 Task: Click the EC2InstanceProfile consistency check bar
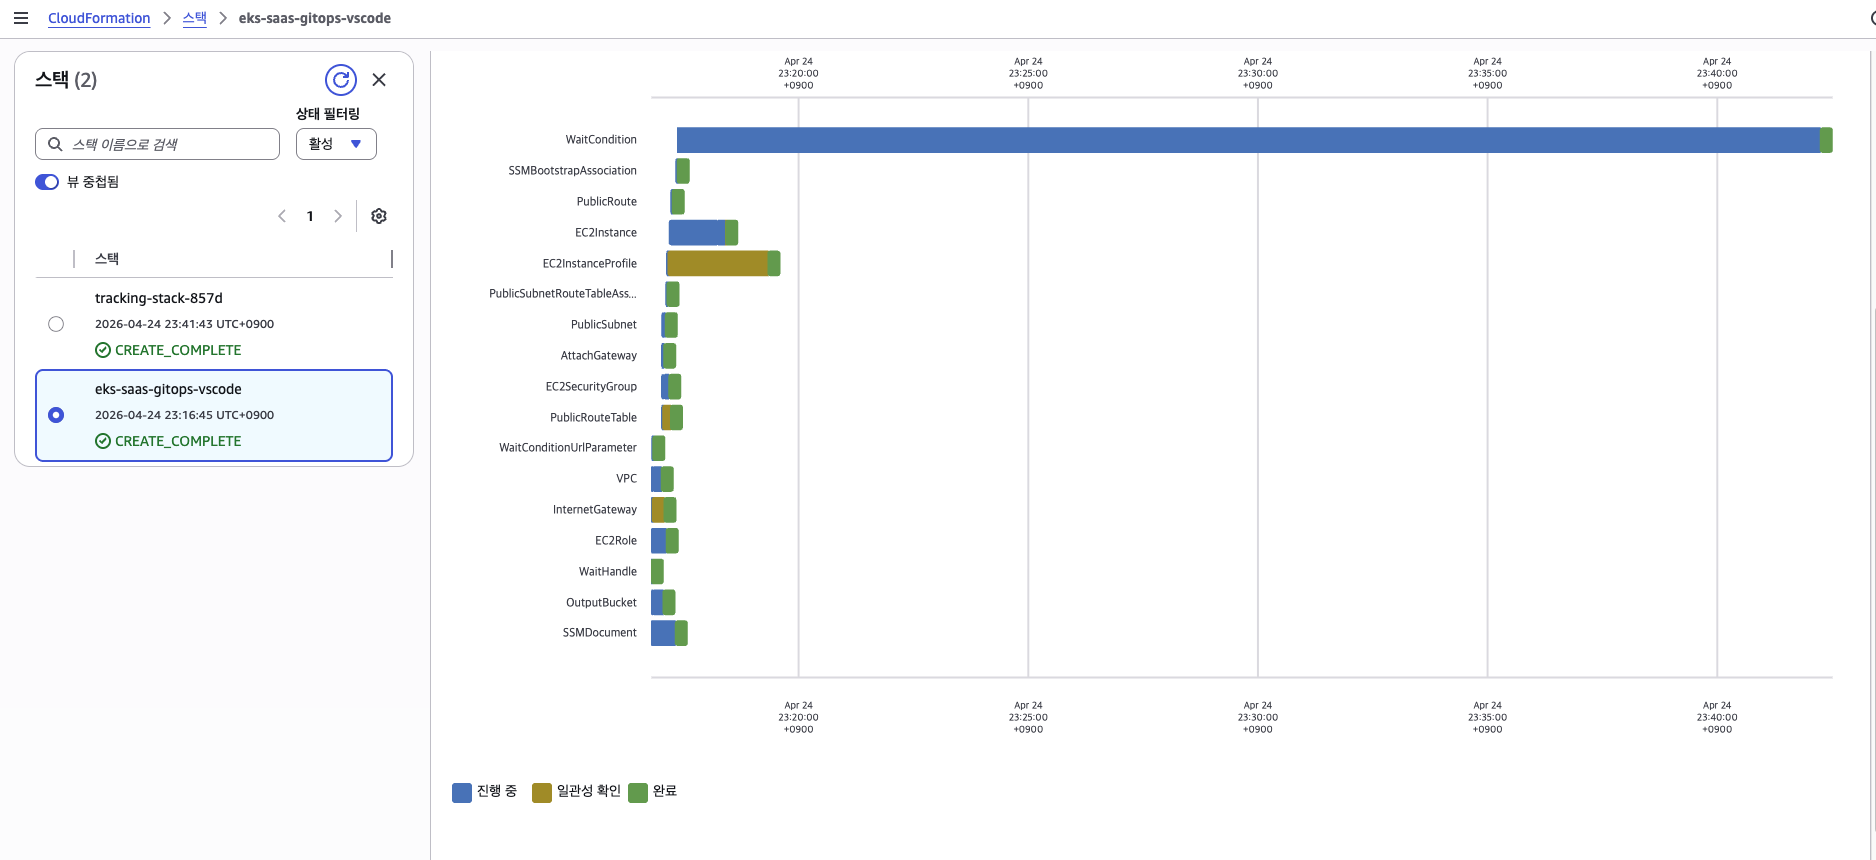click(717, 264)
